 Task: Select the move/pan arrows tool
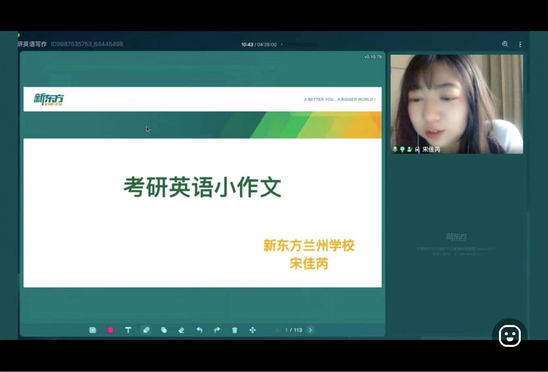pyautogui.click(x=253, y=330)
